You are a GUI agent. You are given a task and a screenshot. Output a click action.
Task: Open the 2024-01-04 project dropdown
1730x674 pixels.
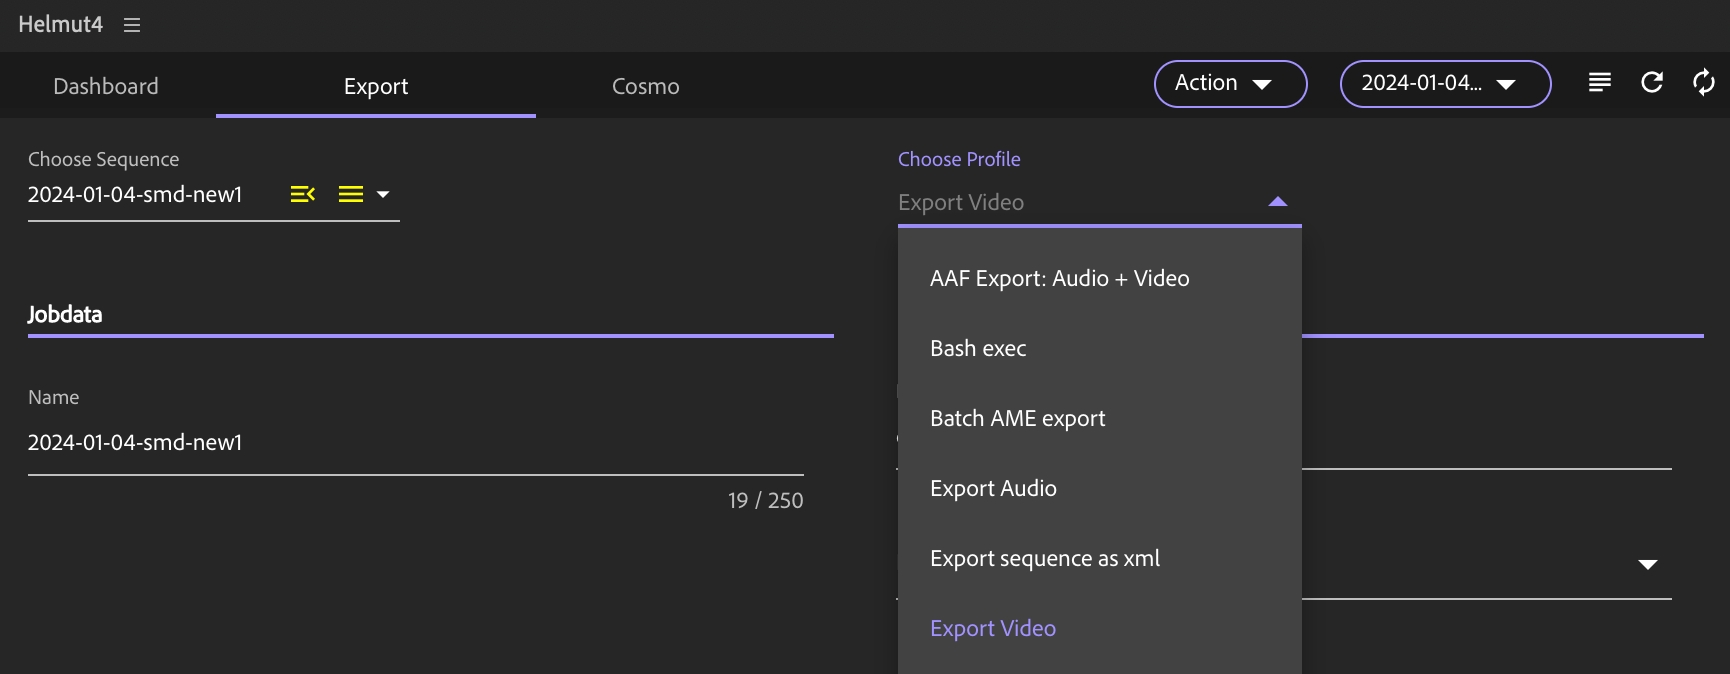[1445, 84]
